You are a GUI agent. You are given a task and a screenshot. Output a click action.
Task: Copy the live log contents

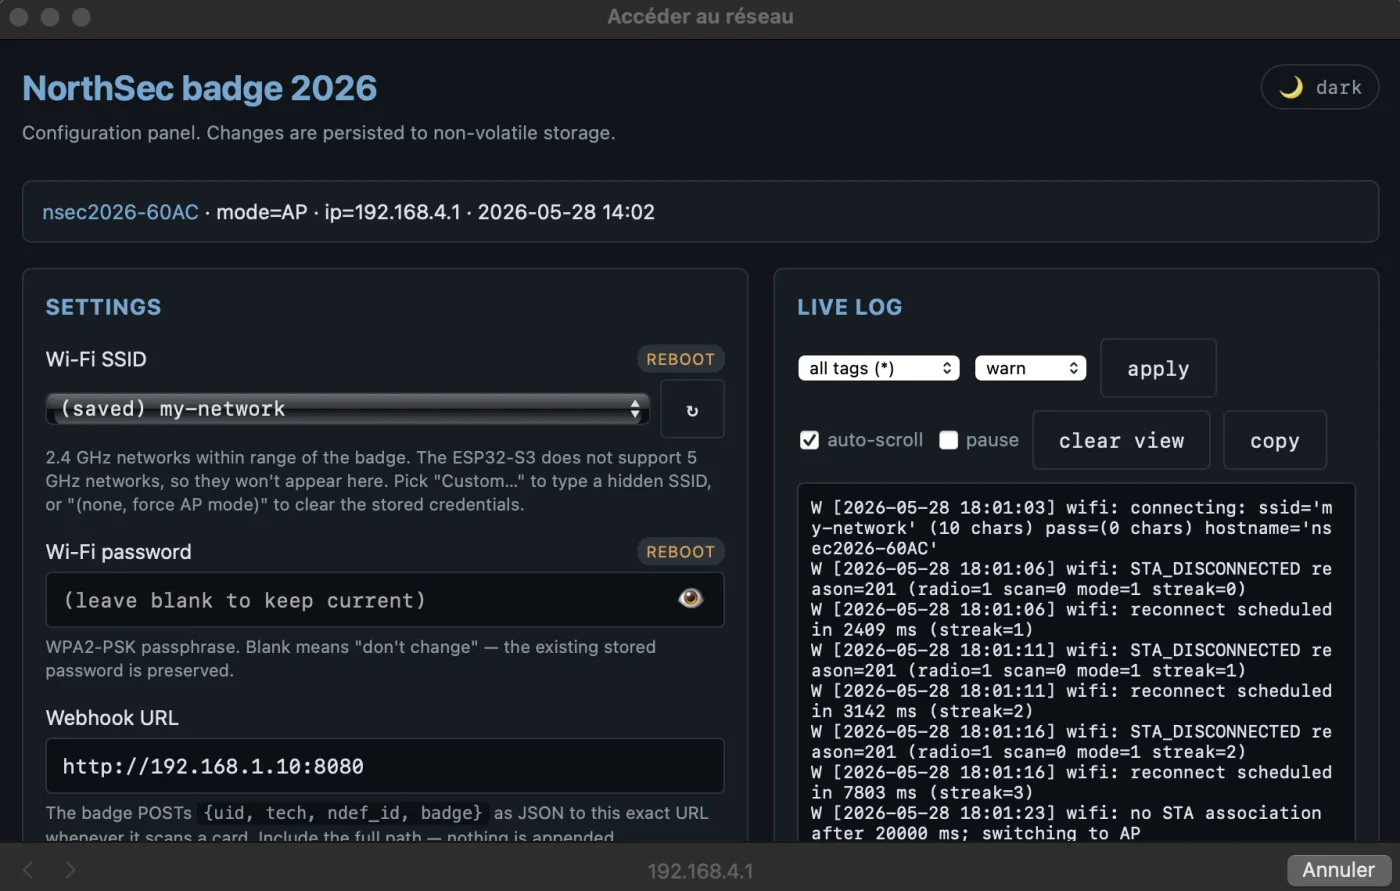(x=1275, y=440)
